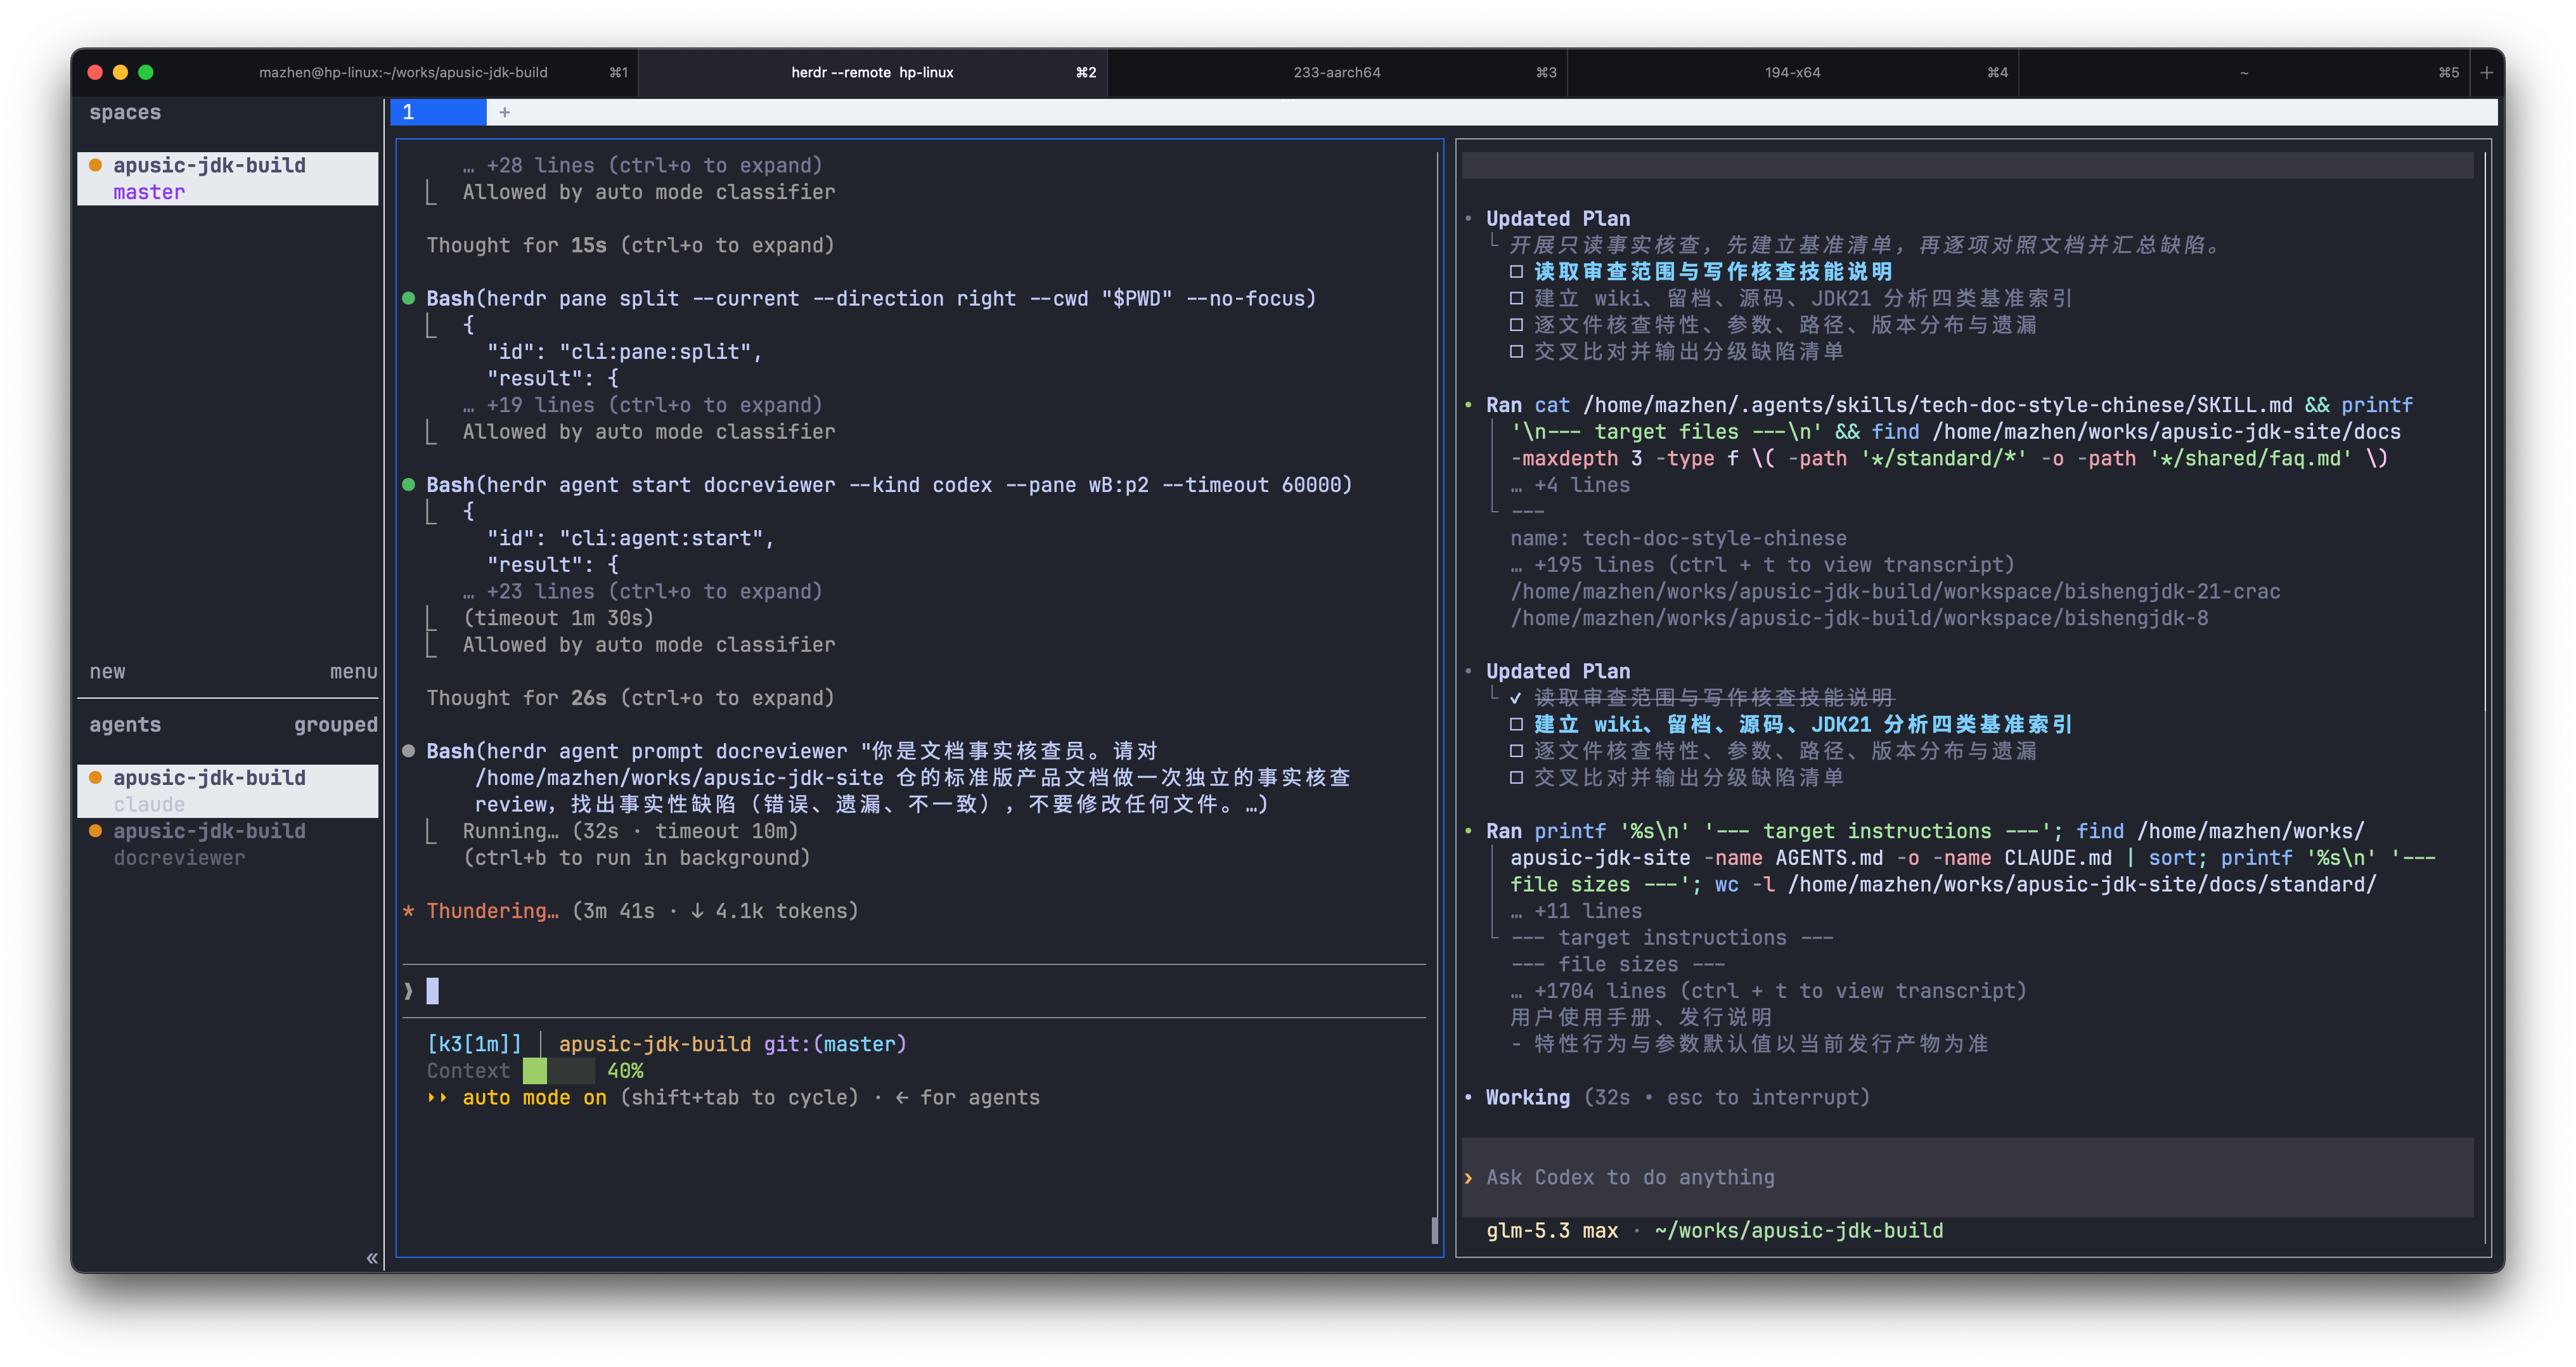Expand Thought for 26s block

(630, 698)
